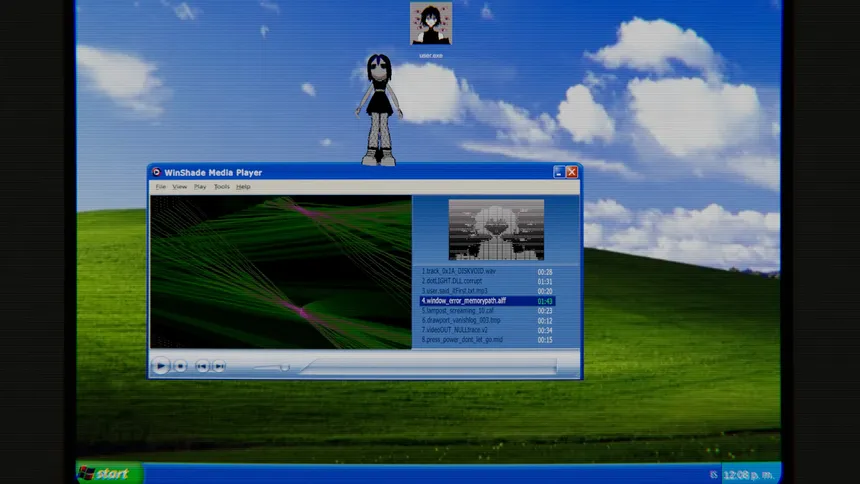Adjust the volume slider knob
Viewport: 860px width, 484px height.
[284, 367]
